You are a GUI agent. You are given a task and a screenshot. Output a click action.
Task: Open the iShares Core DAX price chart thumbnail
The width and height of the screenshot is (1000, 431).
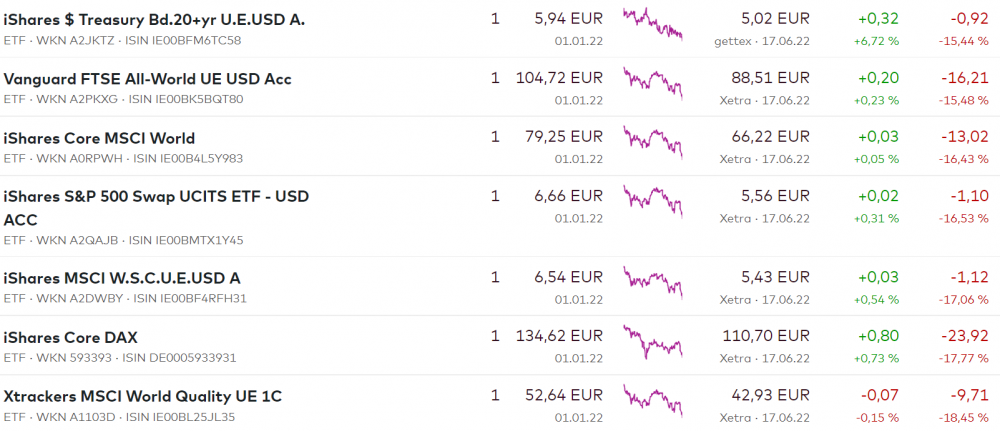652,342
